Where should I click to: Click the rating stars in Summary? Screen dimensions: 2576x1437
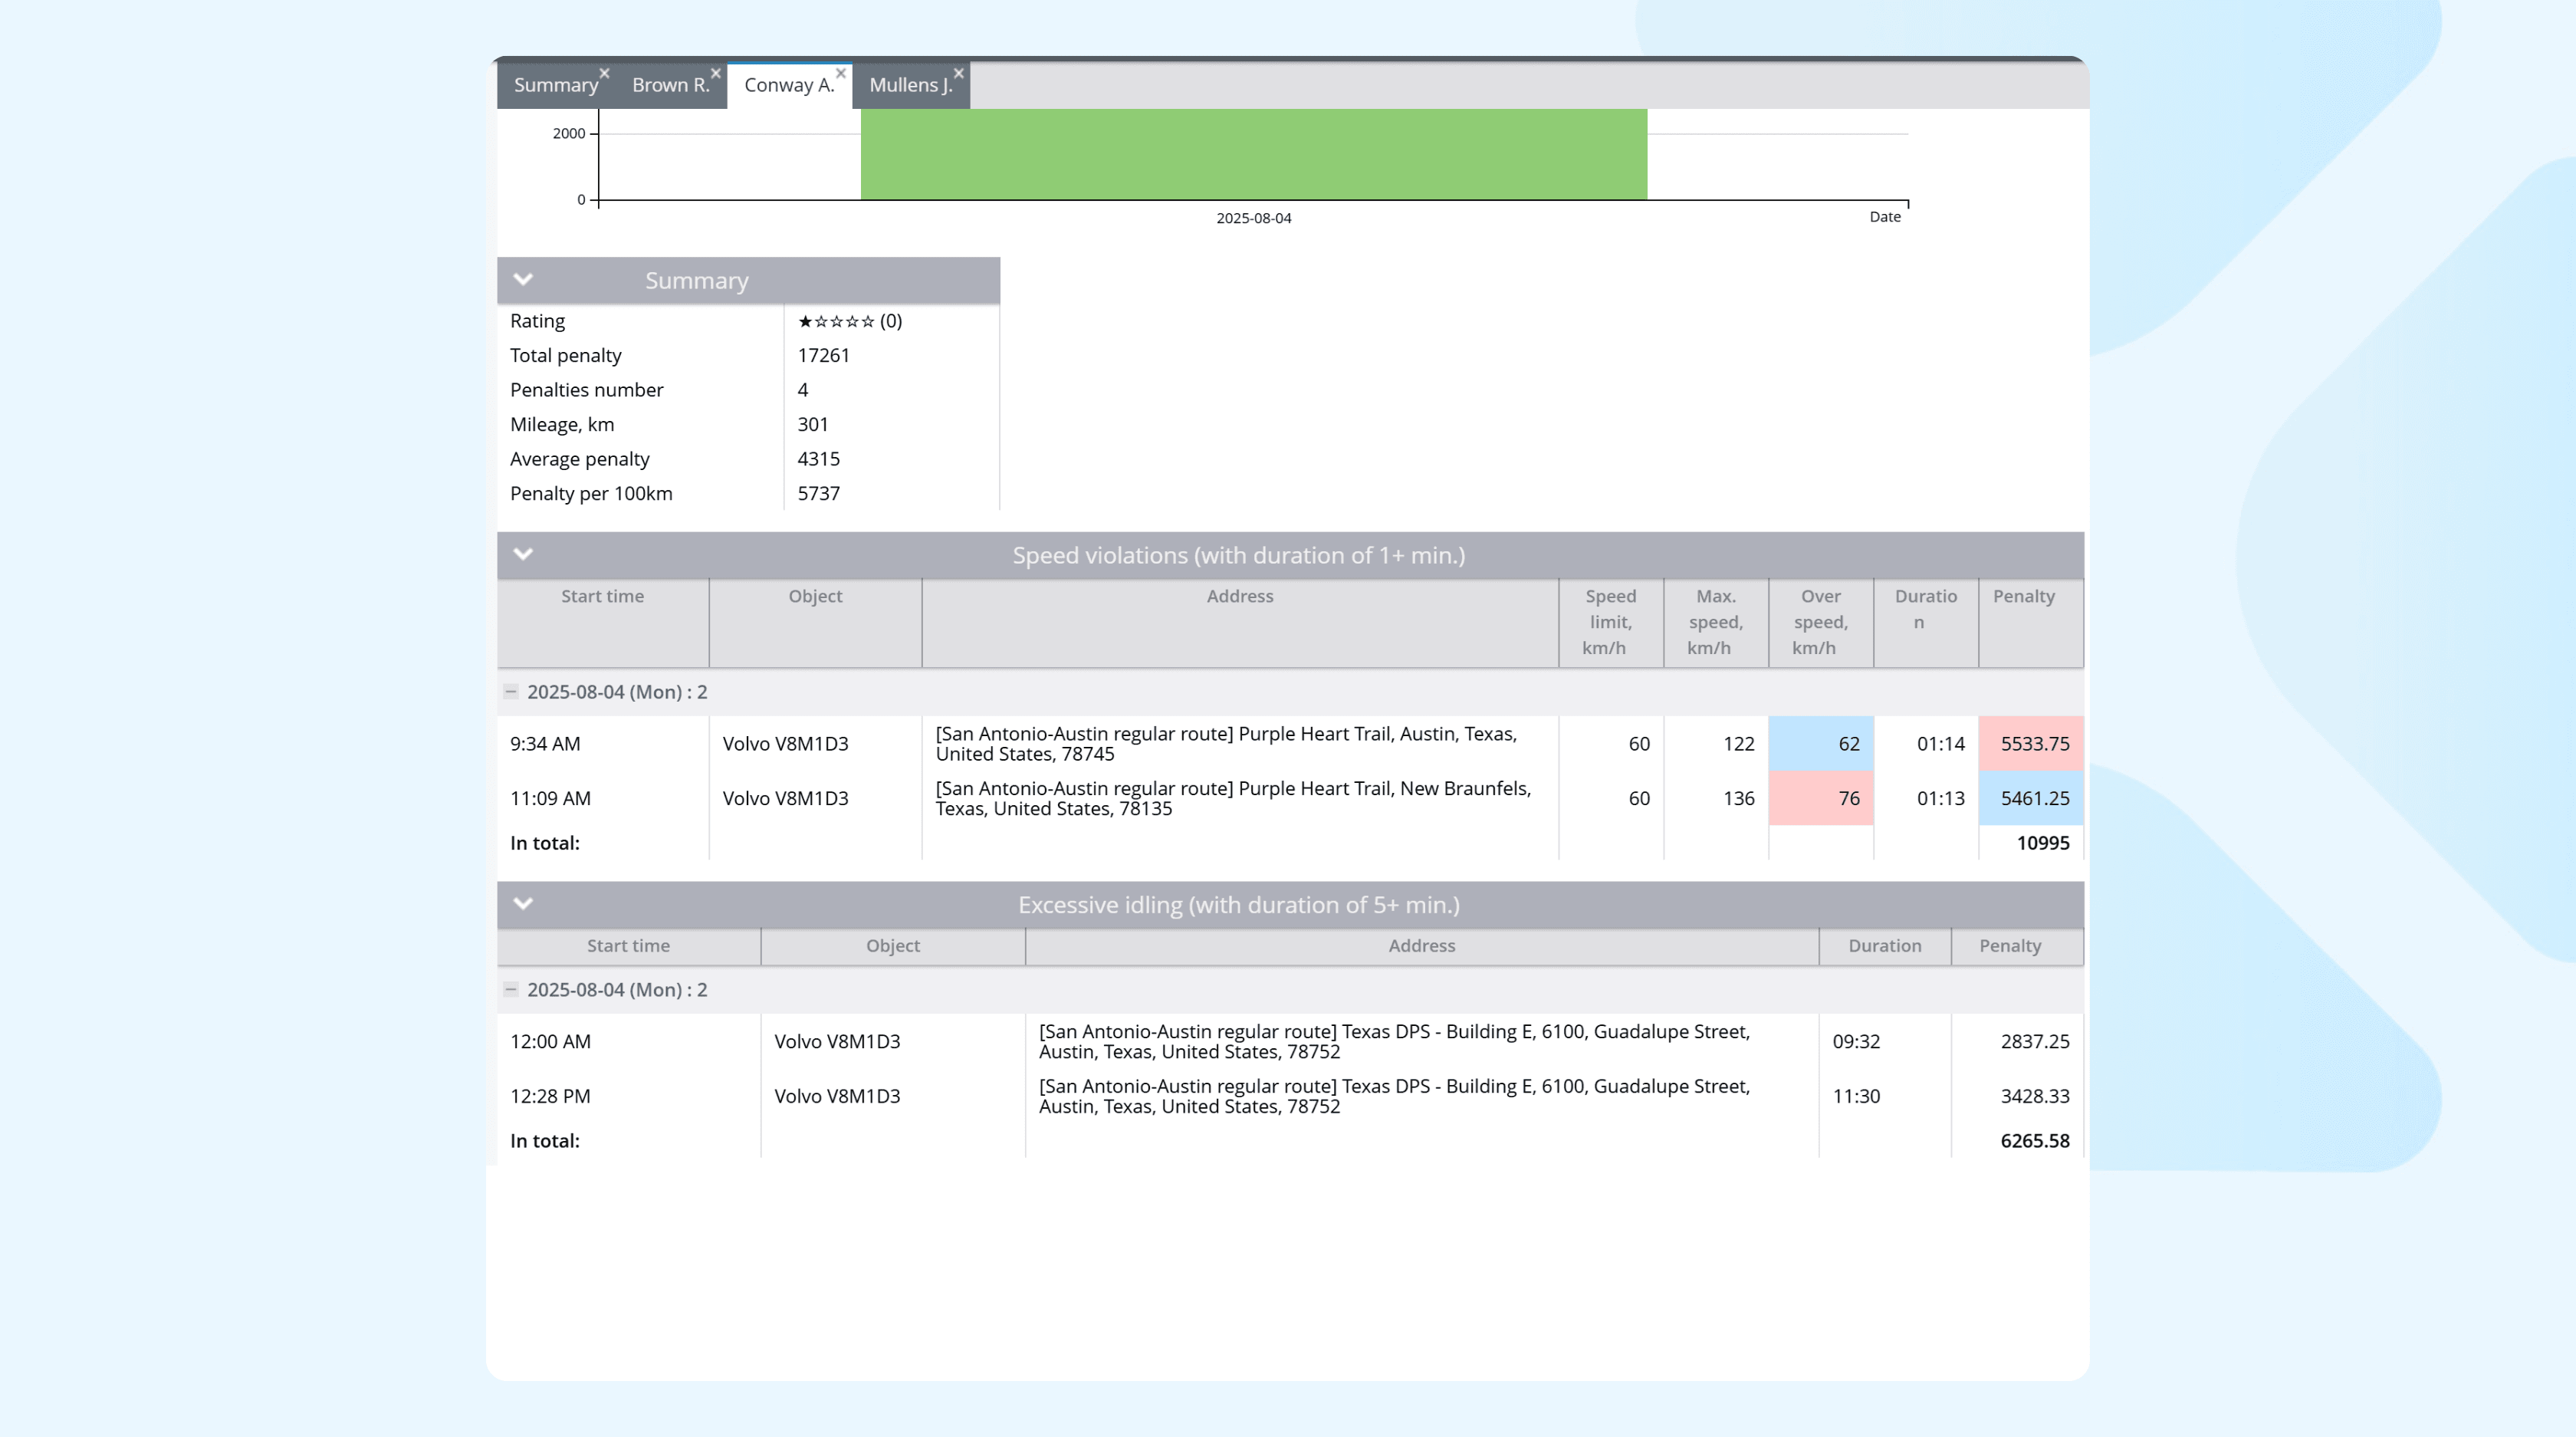[836, 322]
